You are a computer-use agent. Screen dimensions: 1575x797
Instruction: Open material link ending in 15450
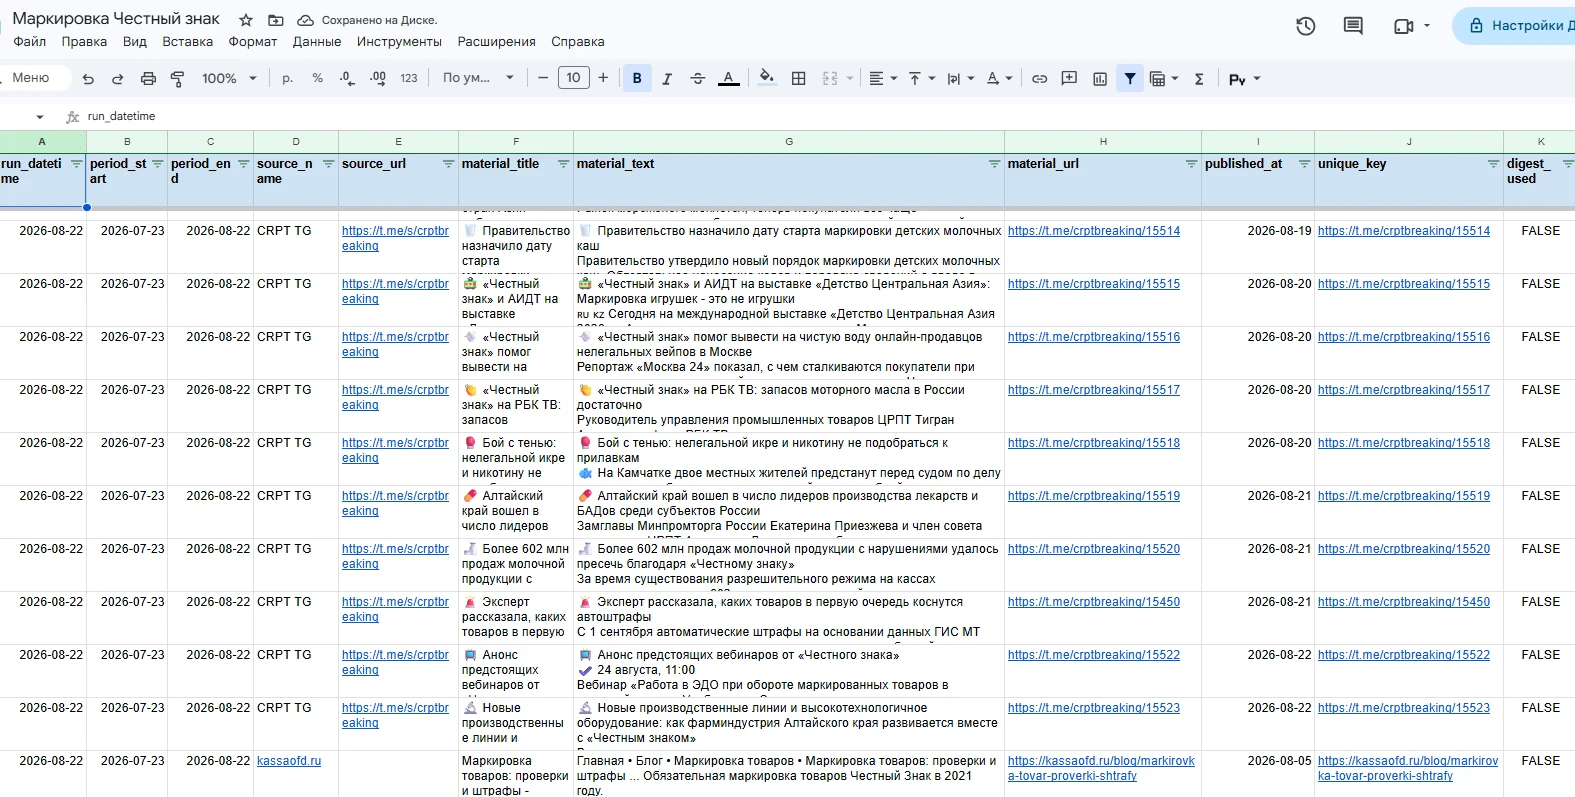(1094, 602)
